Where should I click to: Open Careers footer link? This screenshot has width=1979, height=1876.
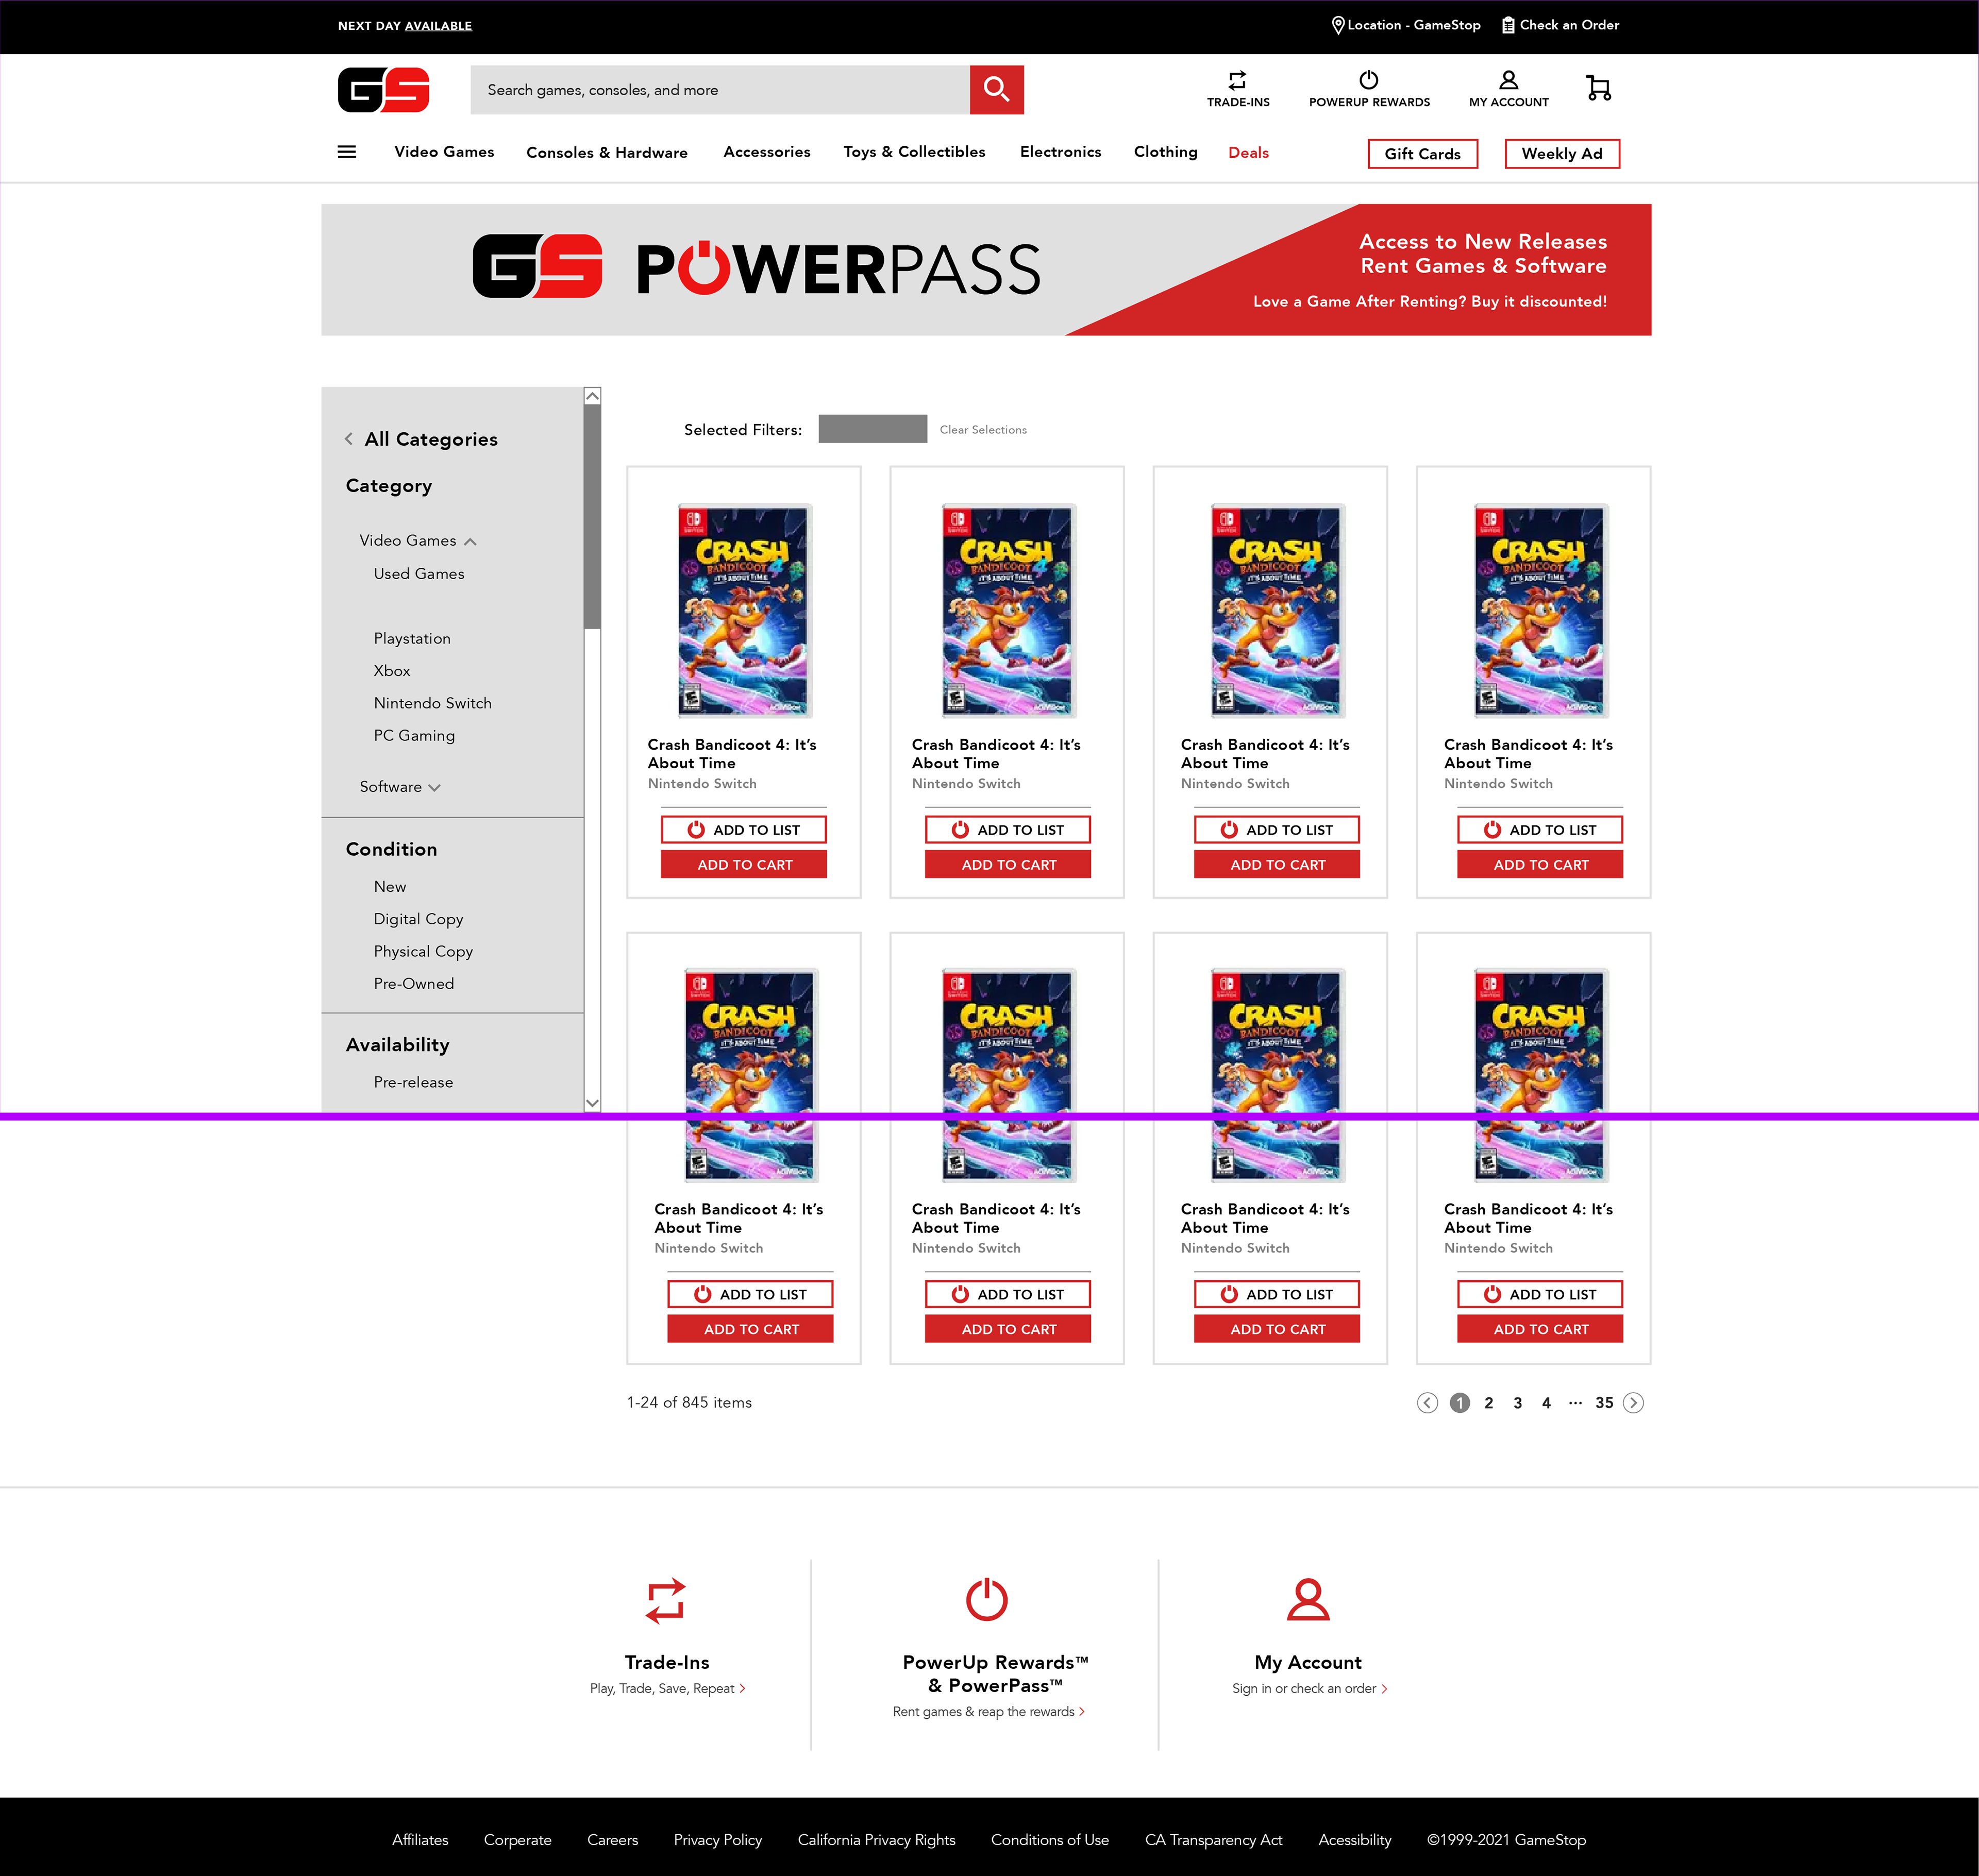[x=612, y=1840]
